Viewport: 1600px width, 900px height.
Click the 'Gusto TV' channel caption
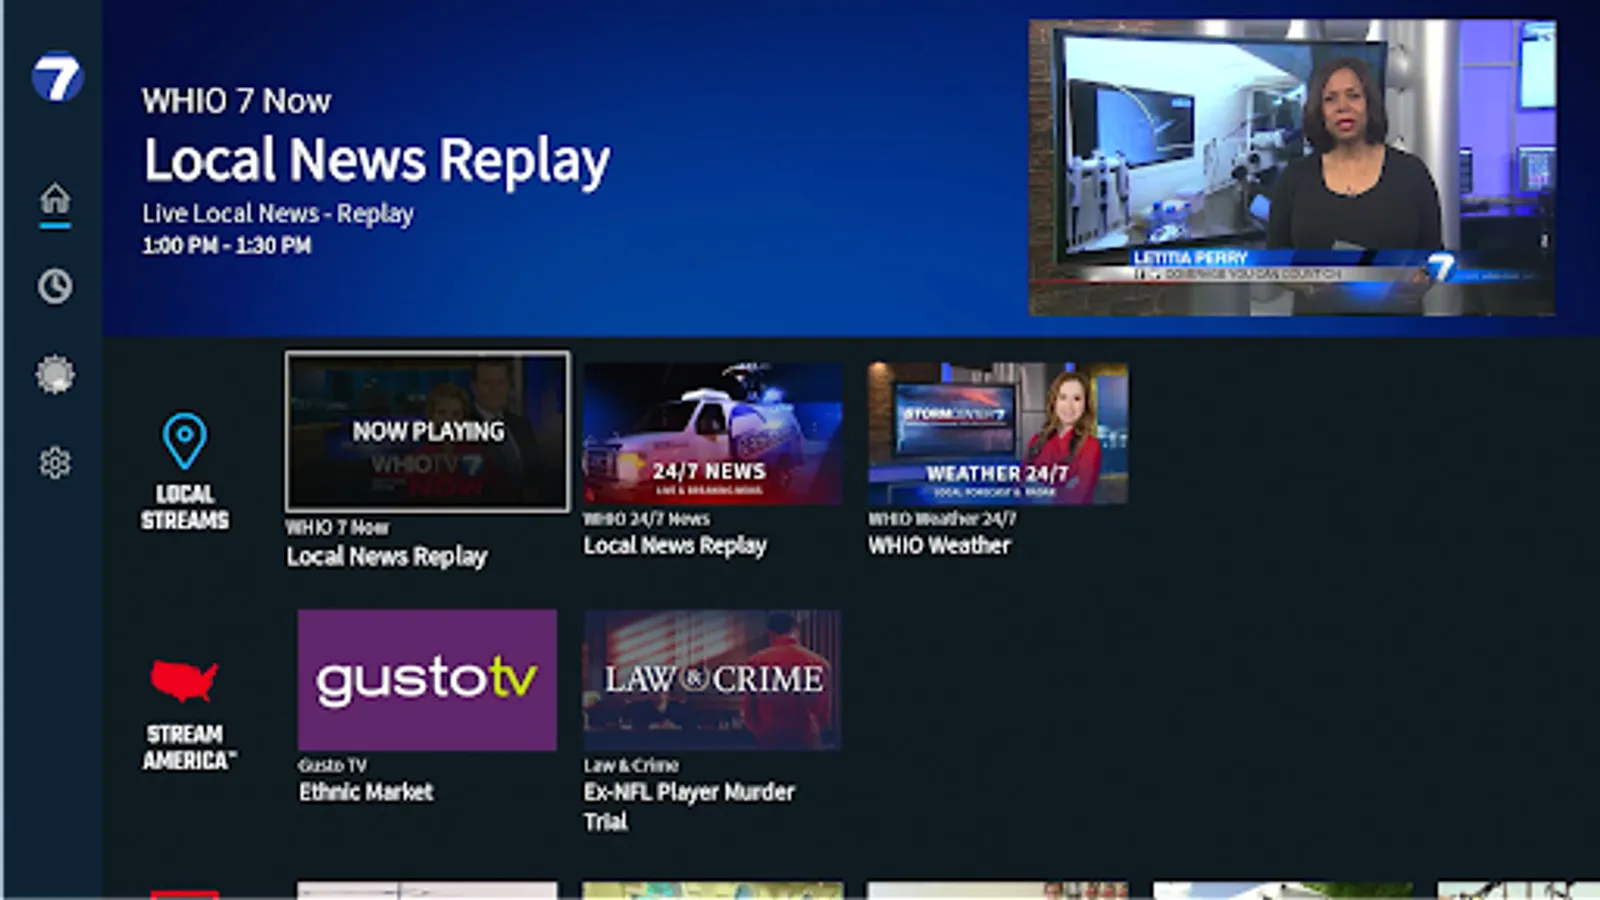[x=333, y=765]
